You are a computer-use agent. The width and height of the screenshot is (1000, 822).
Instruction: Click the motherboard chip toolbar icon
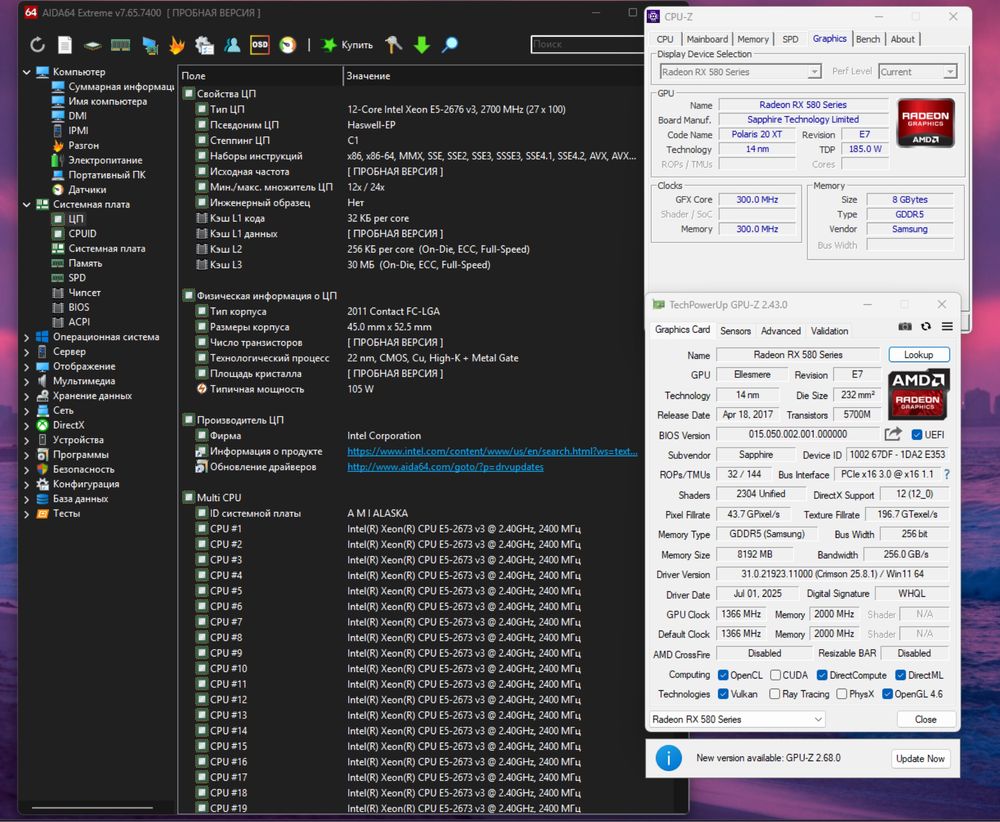pyautogui.click(x=92, y=45)
